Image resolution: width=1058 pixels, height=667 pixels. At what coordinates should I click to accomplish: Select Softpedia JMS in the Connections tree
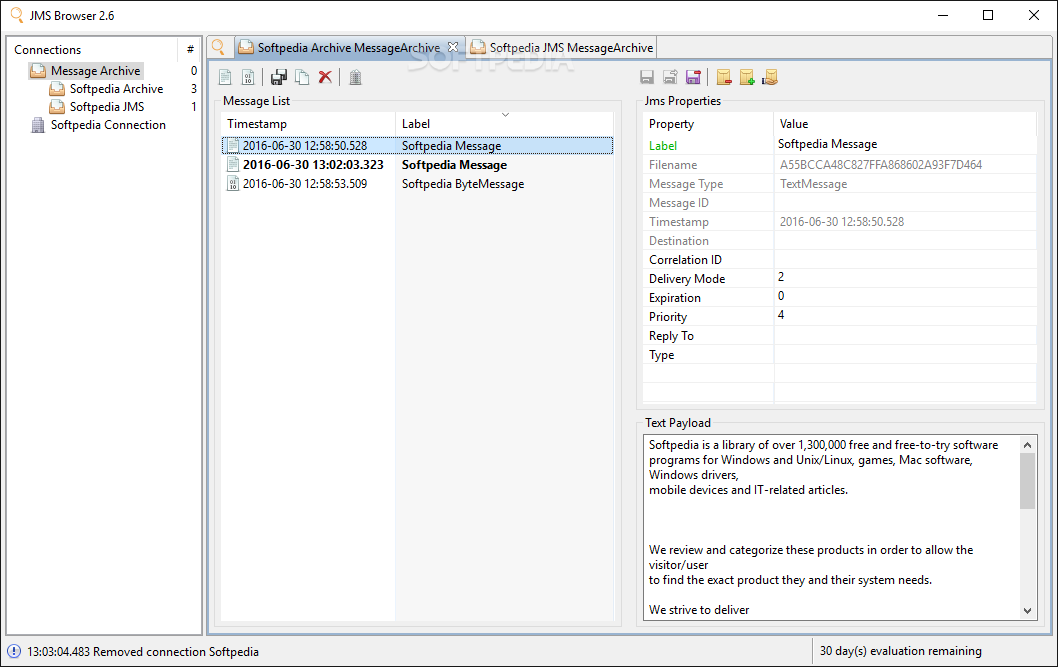[107, 107]
